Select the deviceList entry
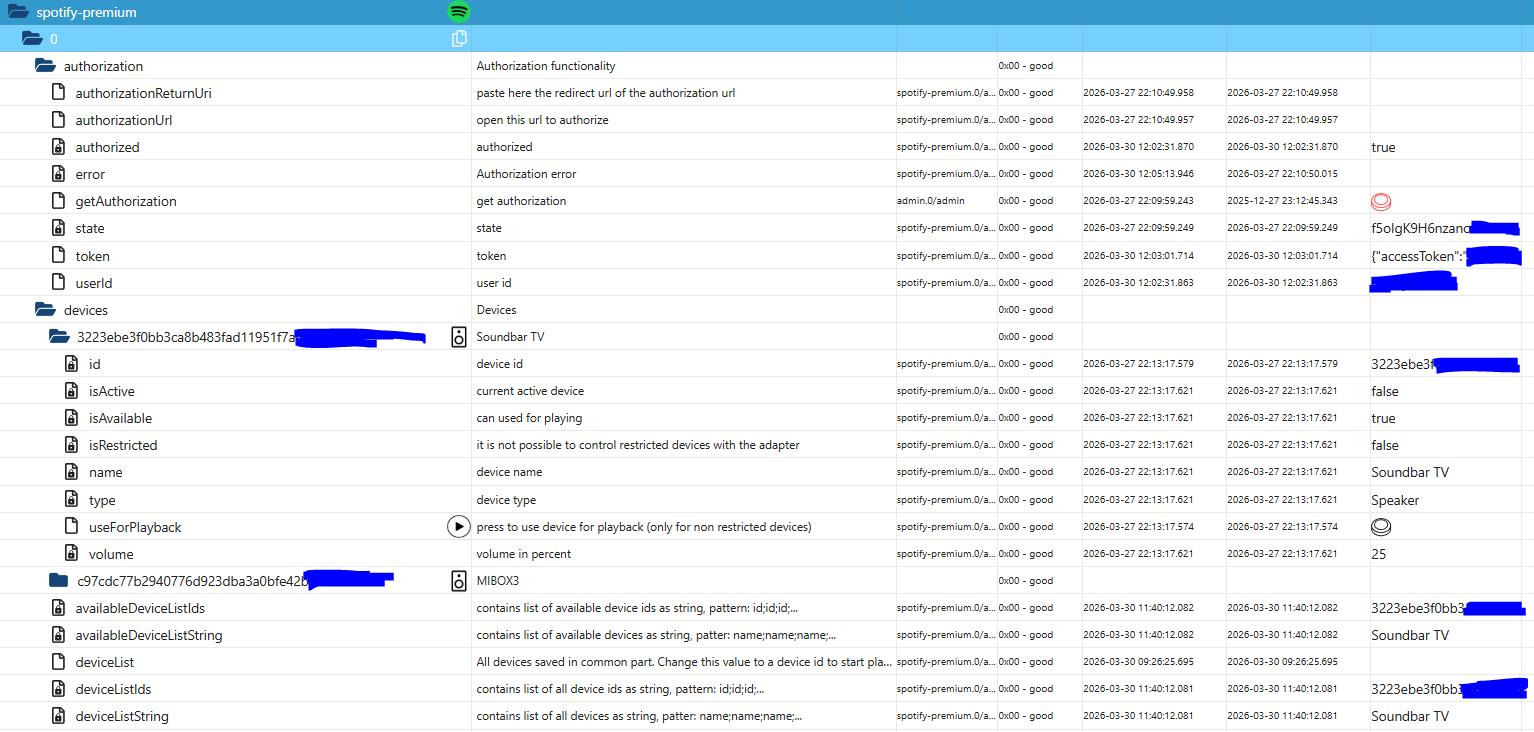The height and width of the screenshot is (732, 1534). coord(105,661)
